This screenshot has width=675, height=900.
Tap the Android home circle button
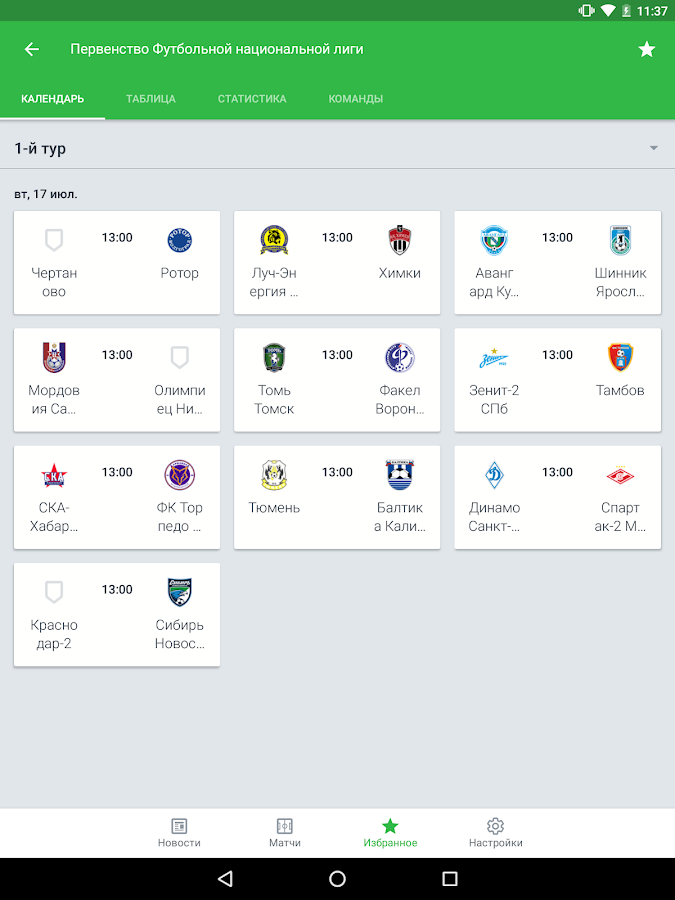pos(338,878)
